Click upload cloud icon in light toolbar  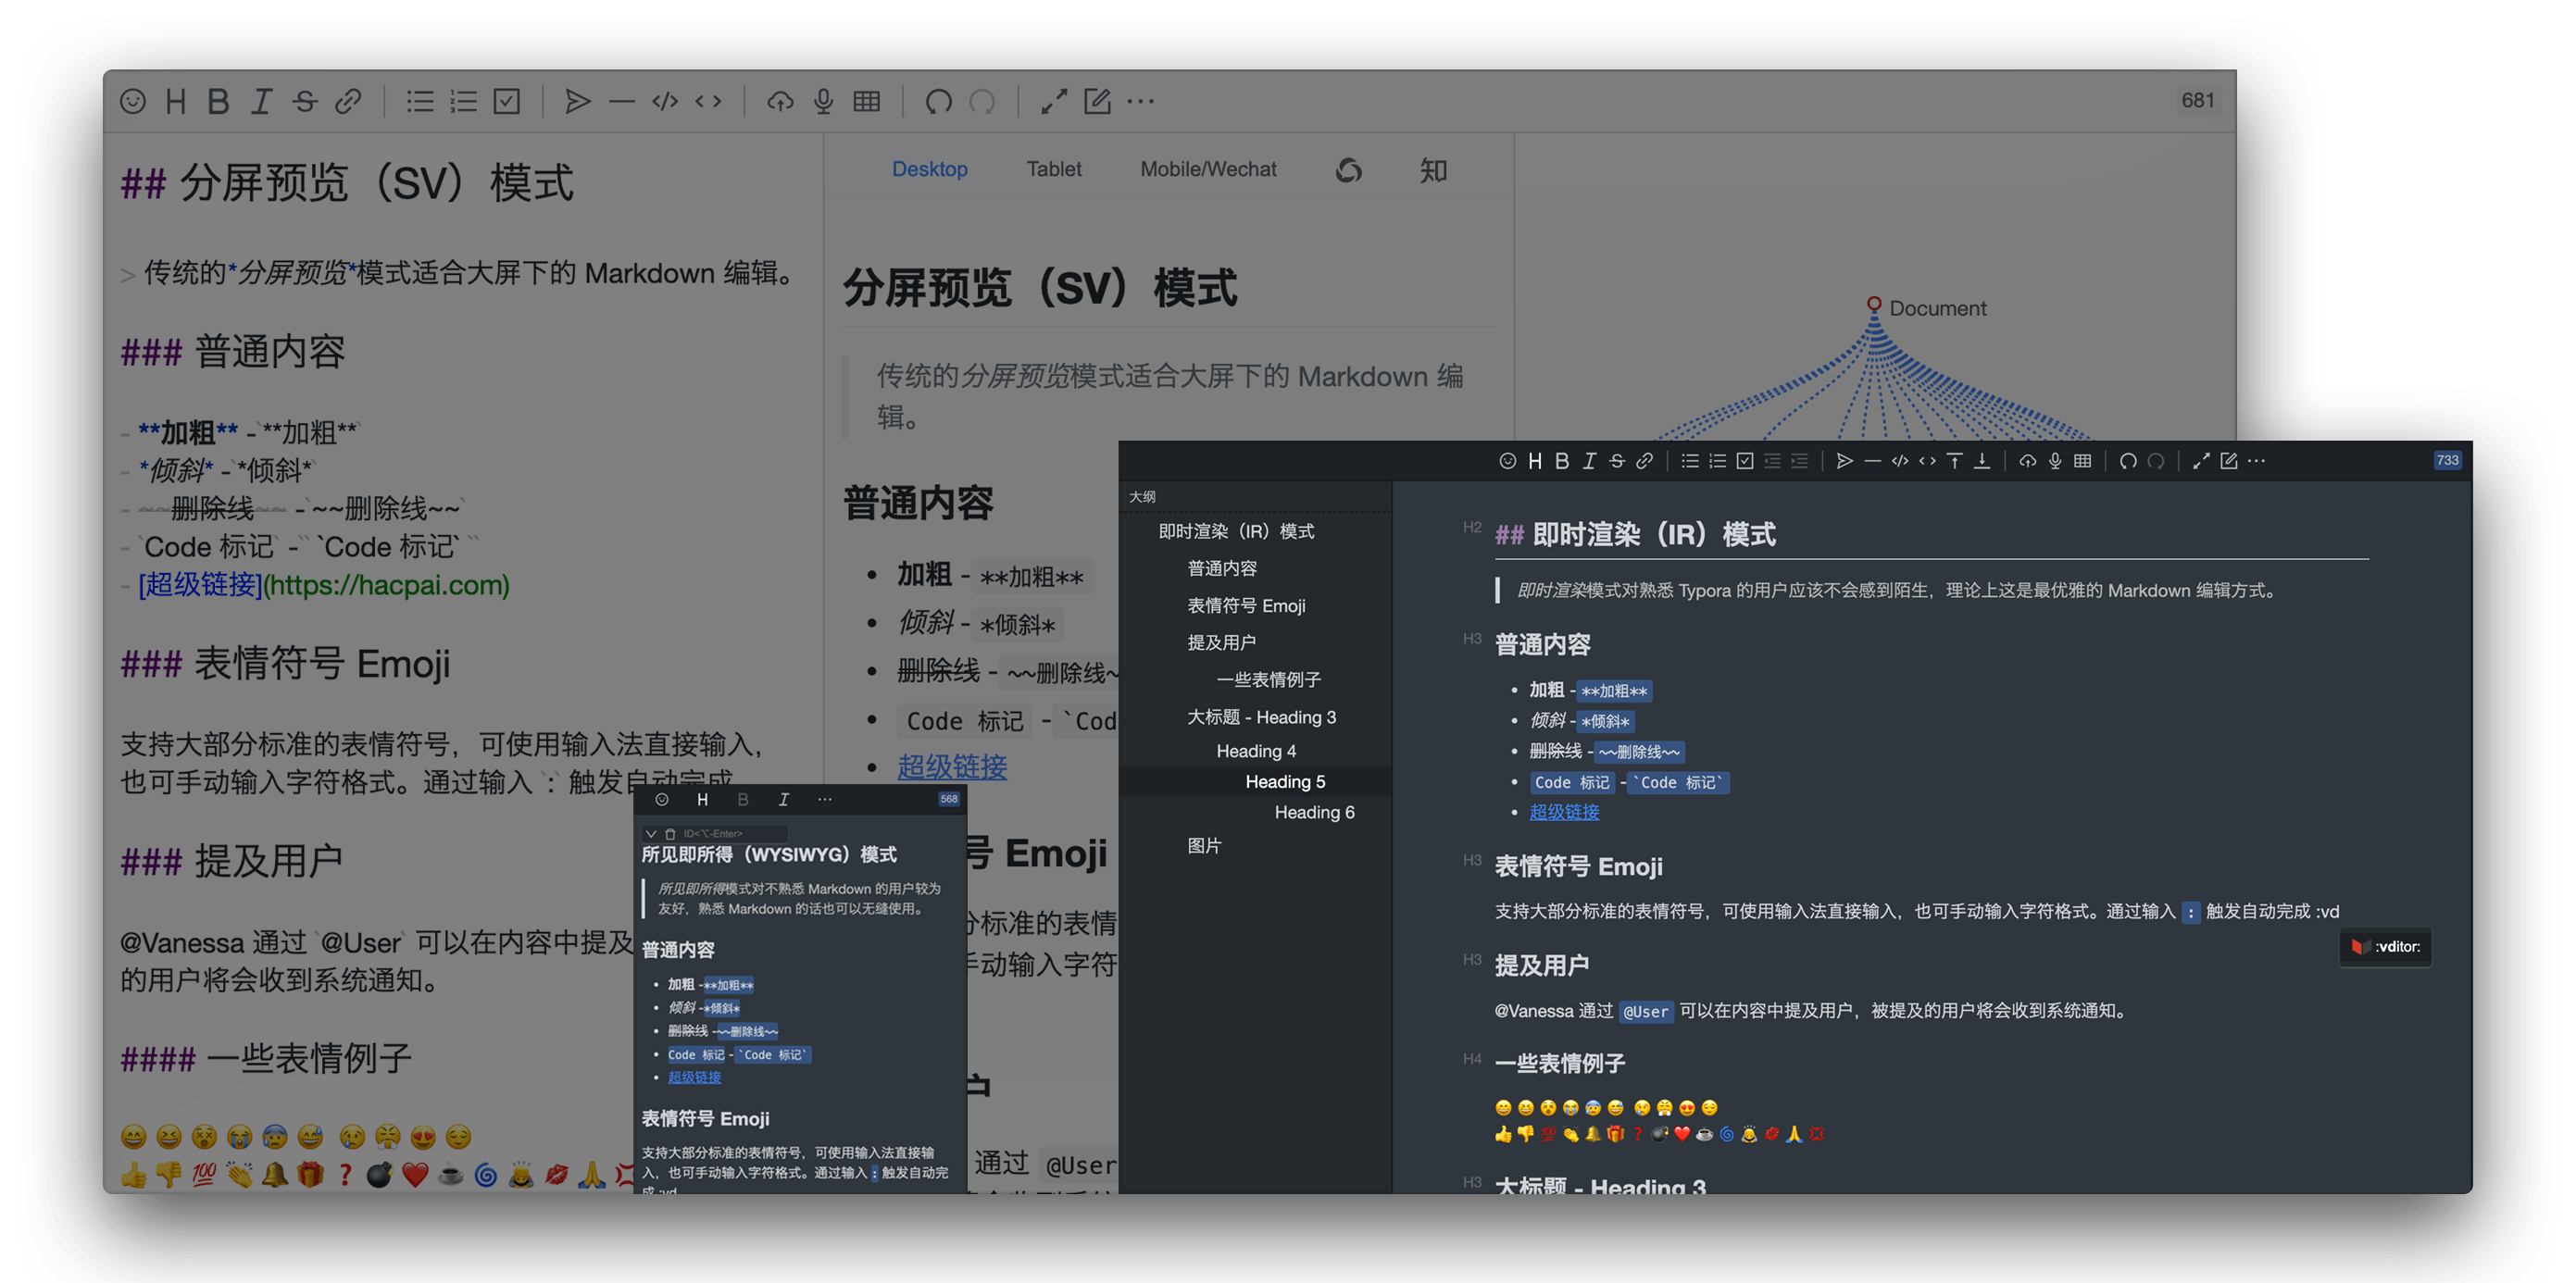[780, 101]
